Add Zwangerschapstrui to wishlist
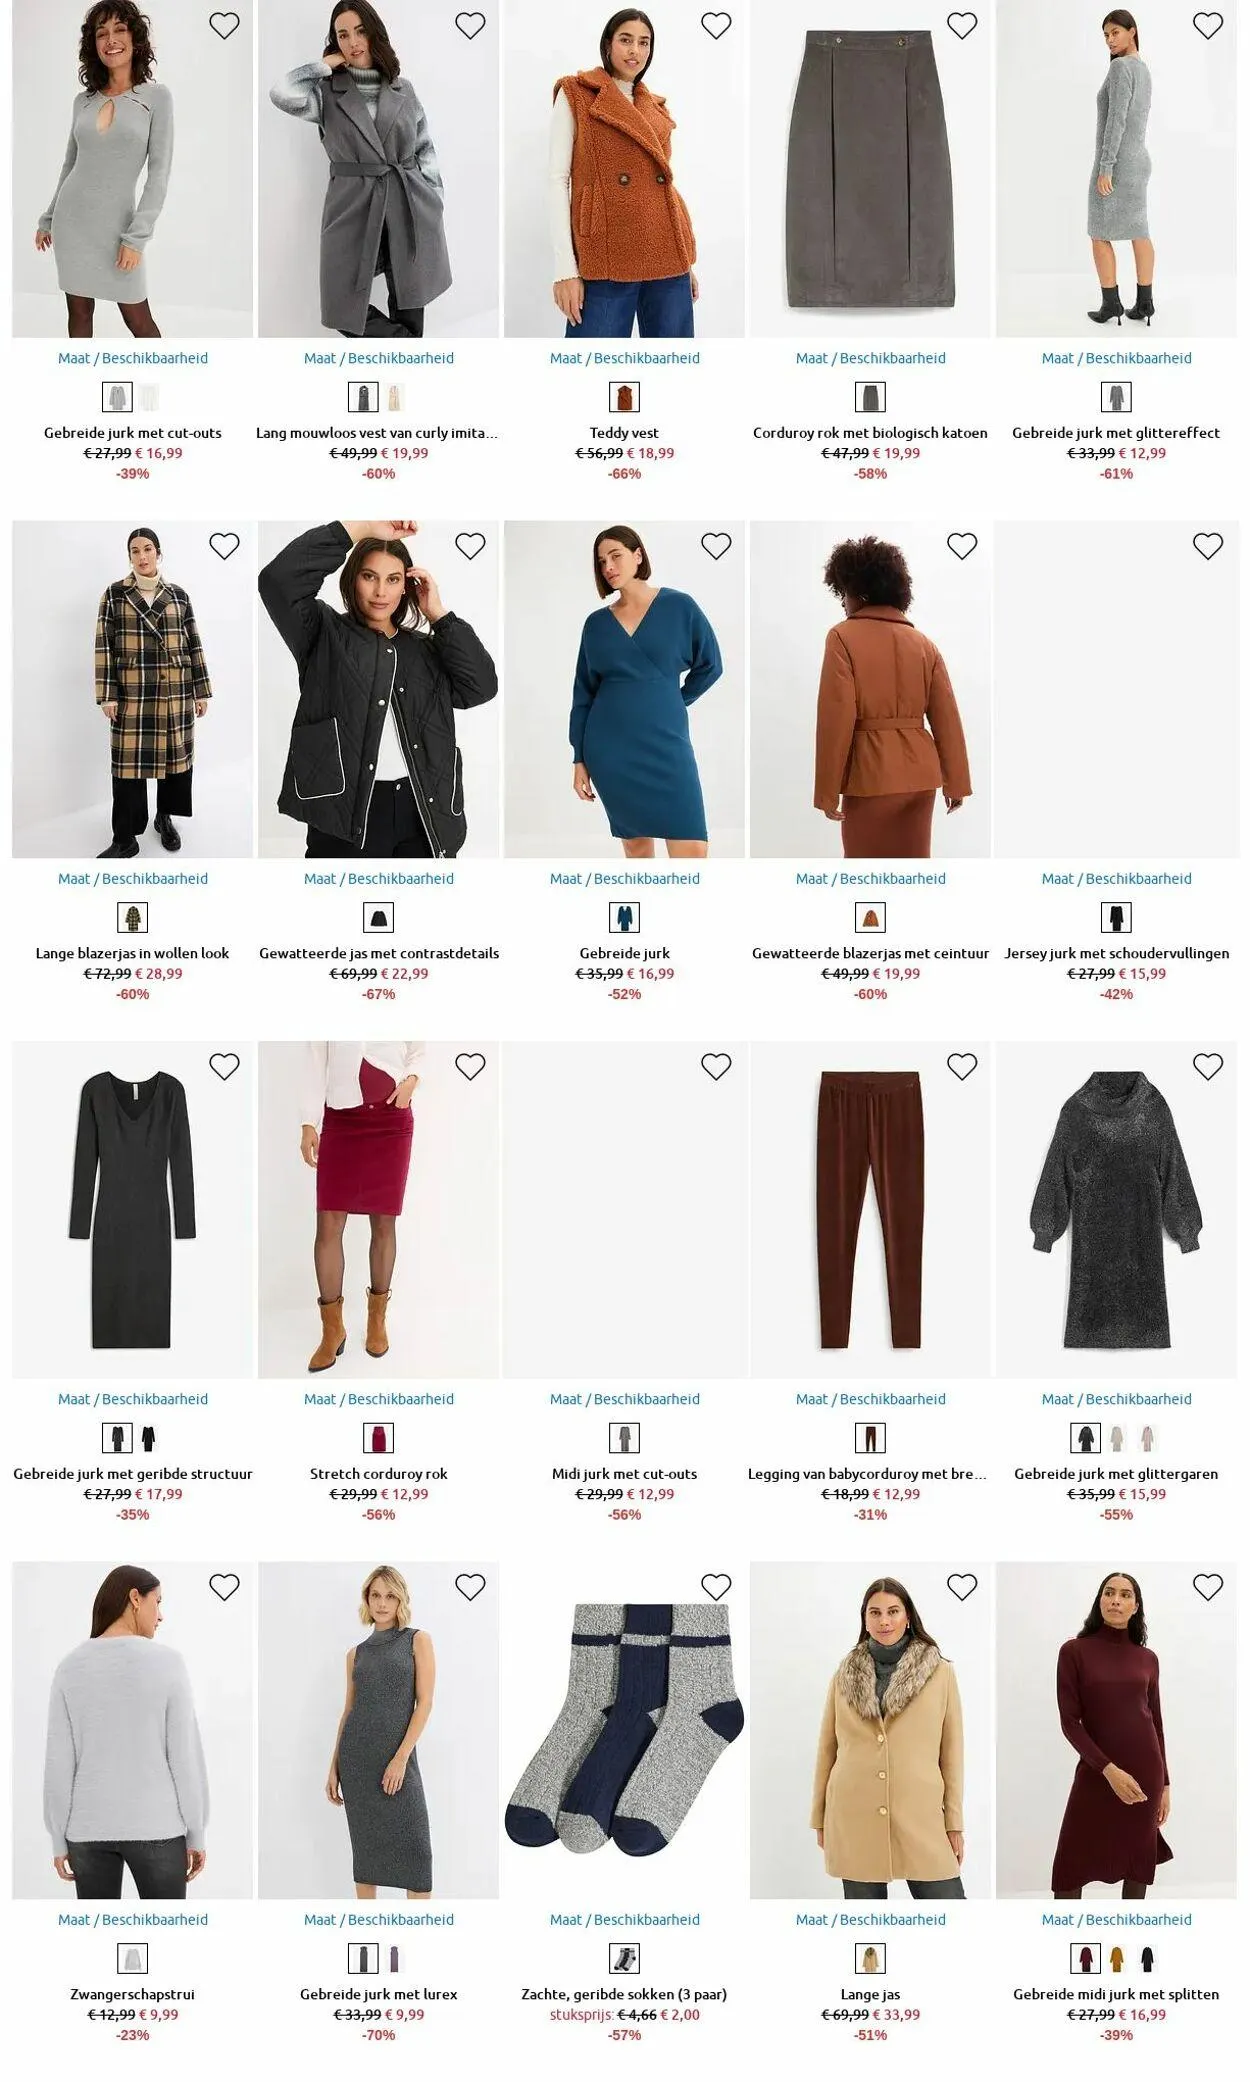 224,1587
